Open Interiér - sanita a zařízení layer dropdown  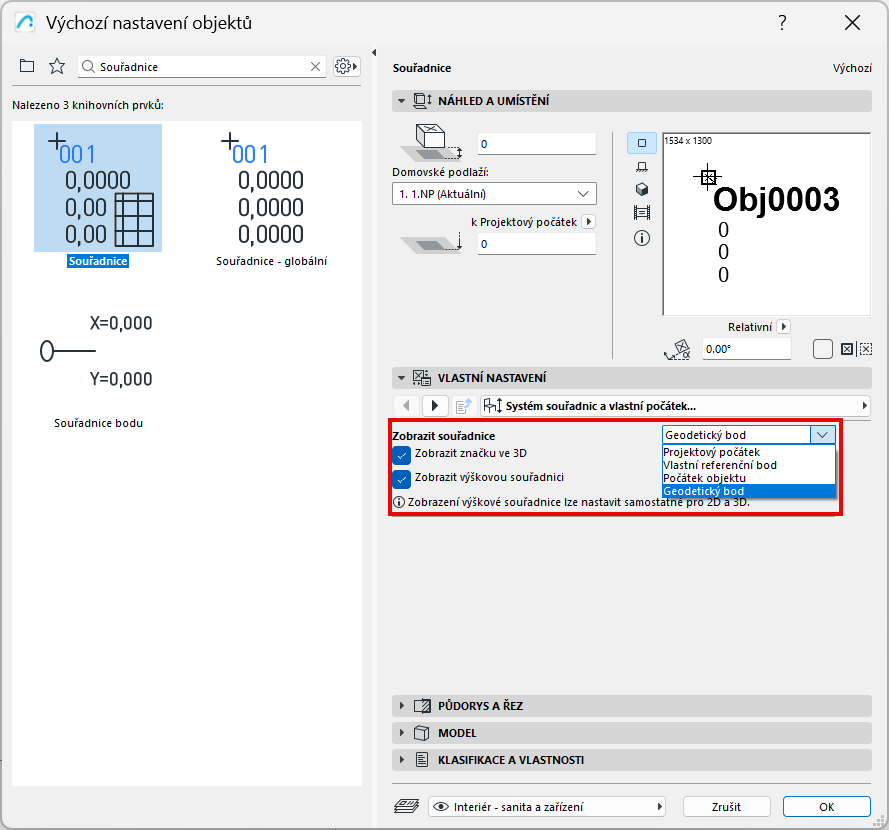547,806
